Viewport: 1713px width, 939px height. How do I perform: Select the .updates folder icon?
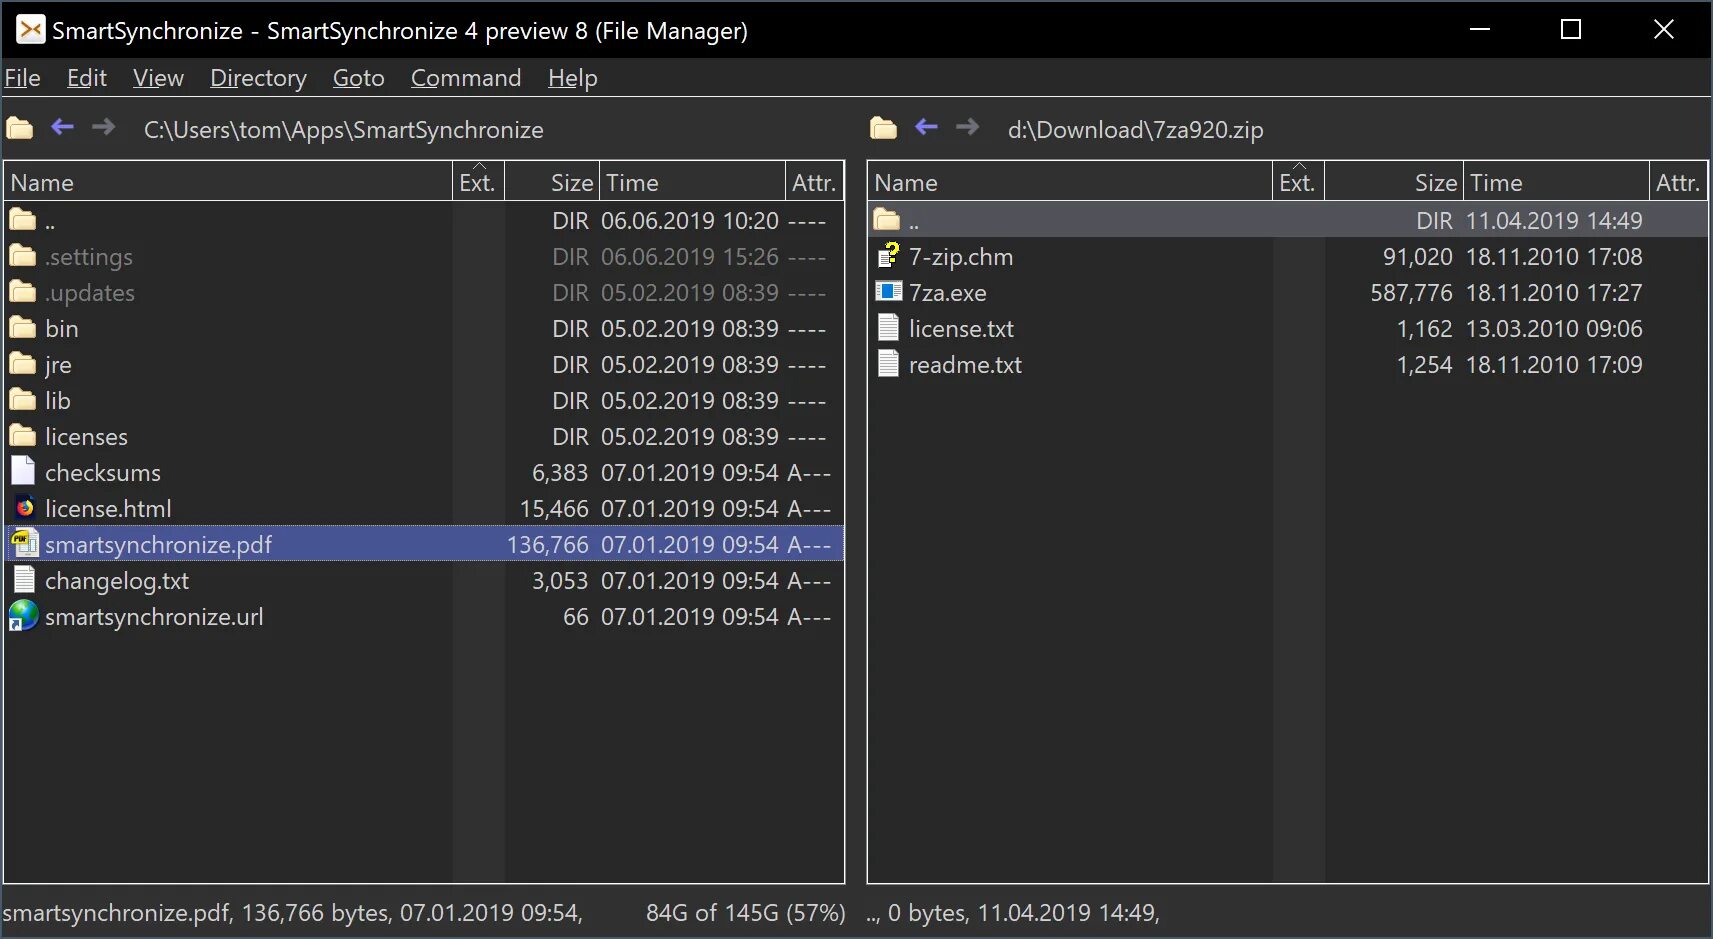point(23,292)
